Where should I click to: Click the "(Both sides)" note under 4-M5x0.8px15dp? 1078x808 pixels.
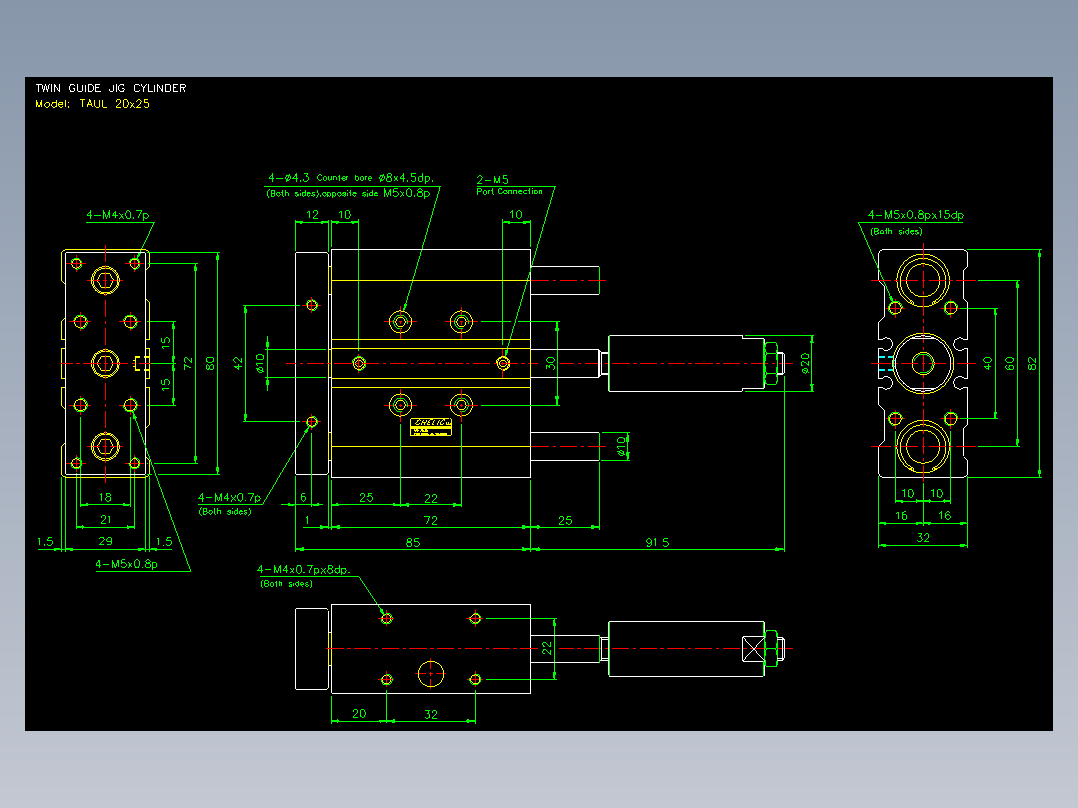(x=896, y=231)
